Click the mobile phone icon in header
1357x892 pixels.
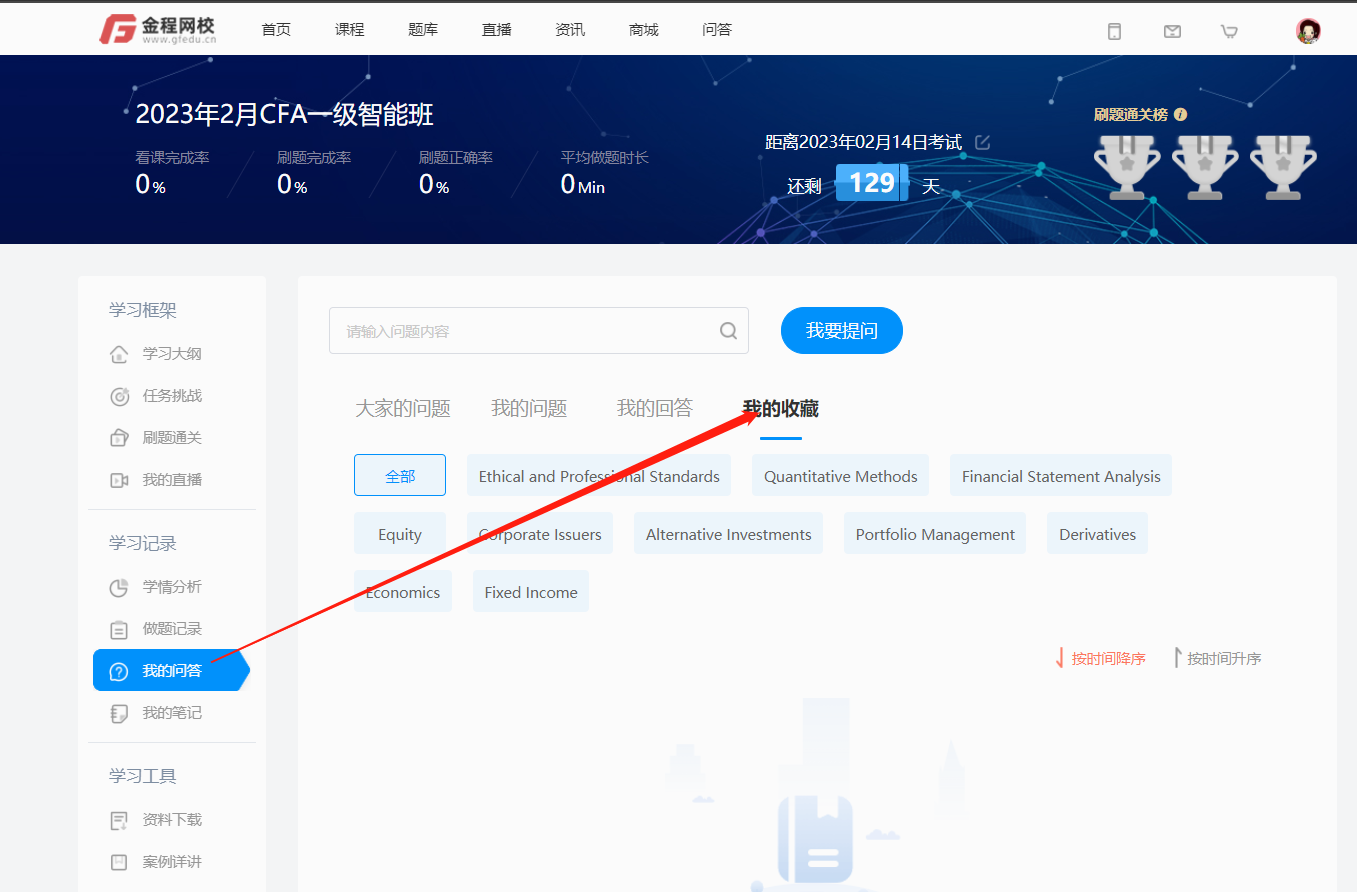coord(1114,31)
